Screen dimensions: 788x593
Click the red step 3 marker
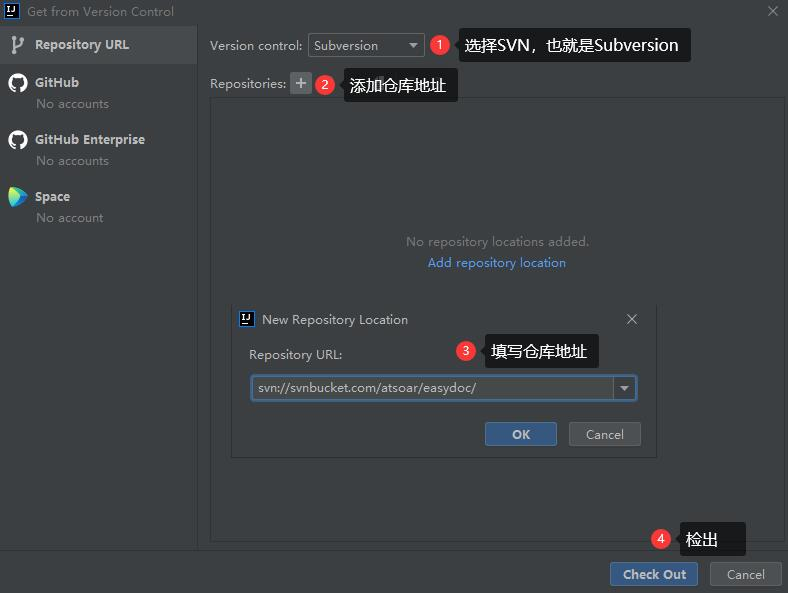click(x=465, y=351)
